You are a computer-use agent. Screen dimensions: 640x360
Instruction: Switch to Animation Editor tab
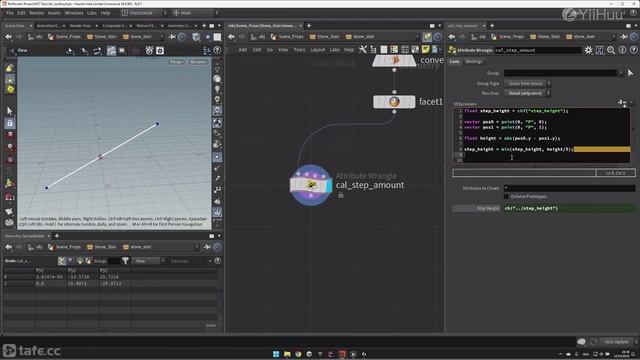tap(48, 26)
